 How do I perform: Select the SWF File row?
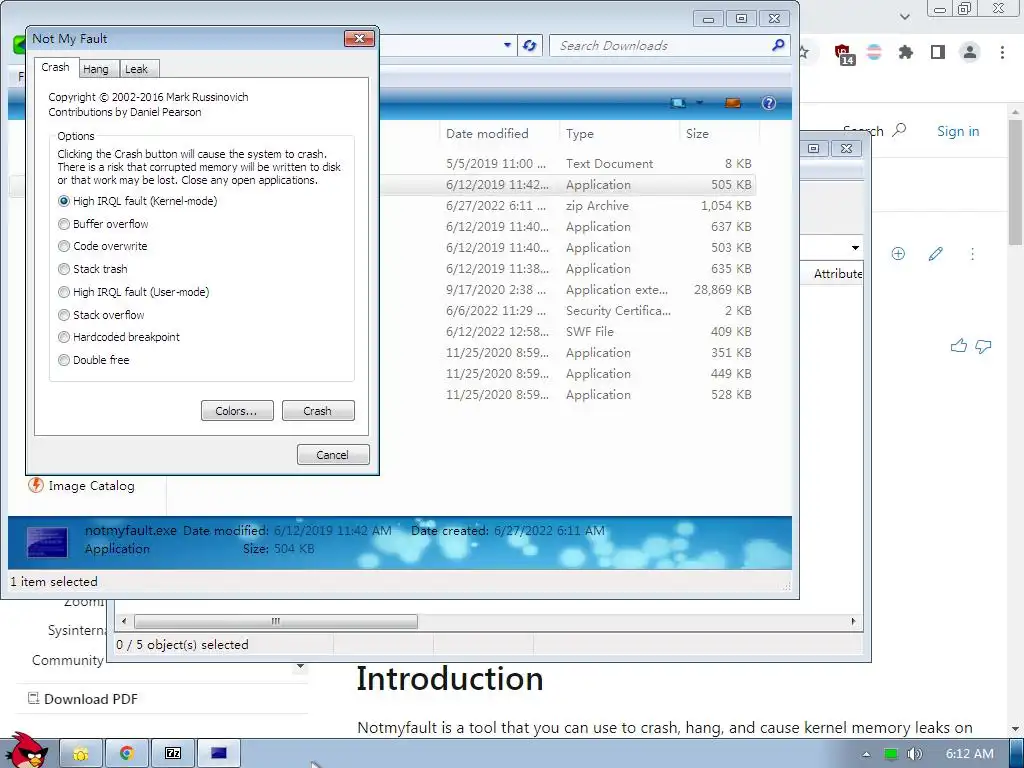coord(568,332)
